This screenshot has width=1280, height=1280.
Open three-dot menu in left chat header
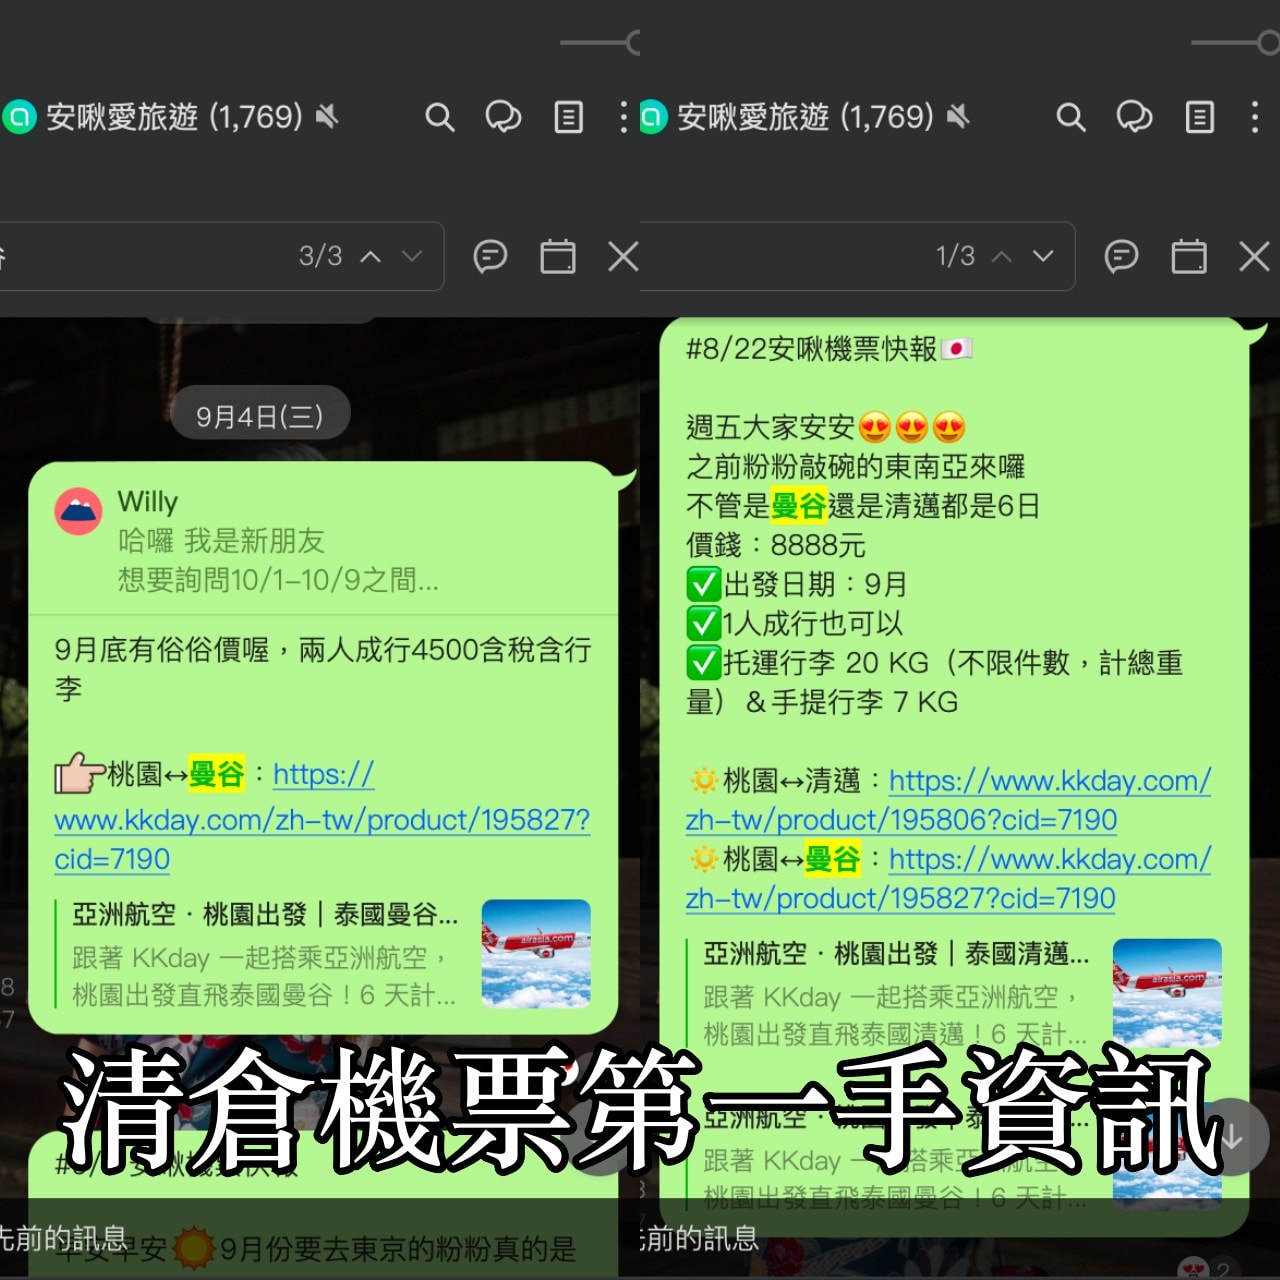tap(624, 118)
